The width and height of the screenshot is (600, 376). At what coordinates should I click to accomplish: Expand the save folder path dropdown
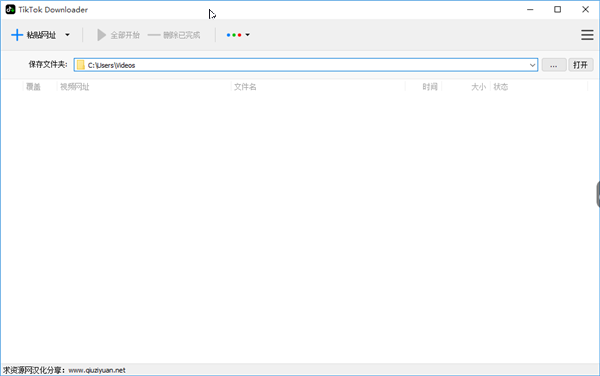pos(532,65)
